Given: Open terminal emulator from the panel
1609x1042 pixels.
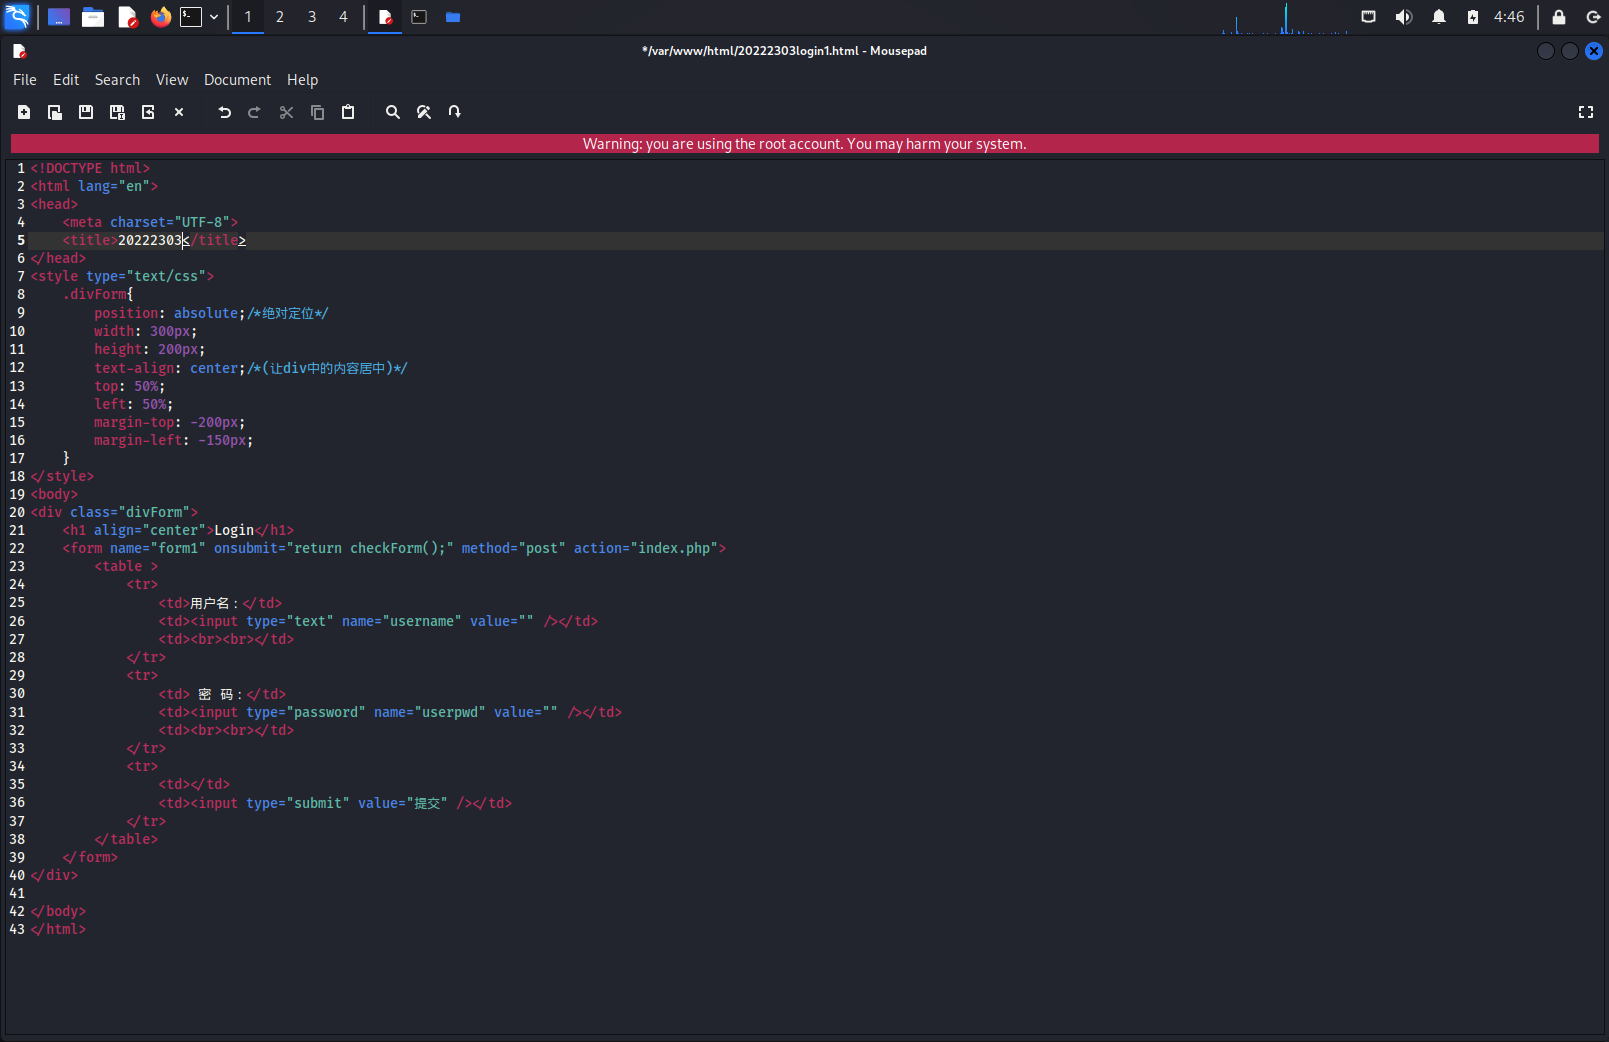Looking at the screenshot, I should tap(191, 17).
